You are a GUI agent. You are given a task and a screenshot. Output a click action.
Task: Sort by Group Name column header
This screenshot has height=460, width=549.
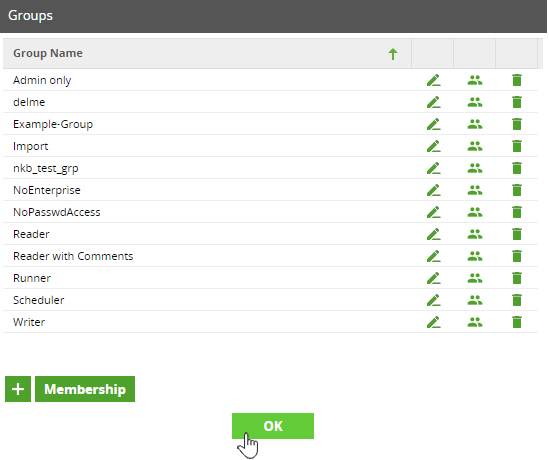coord(48,53)
